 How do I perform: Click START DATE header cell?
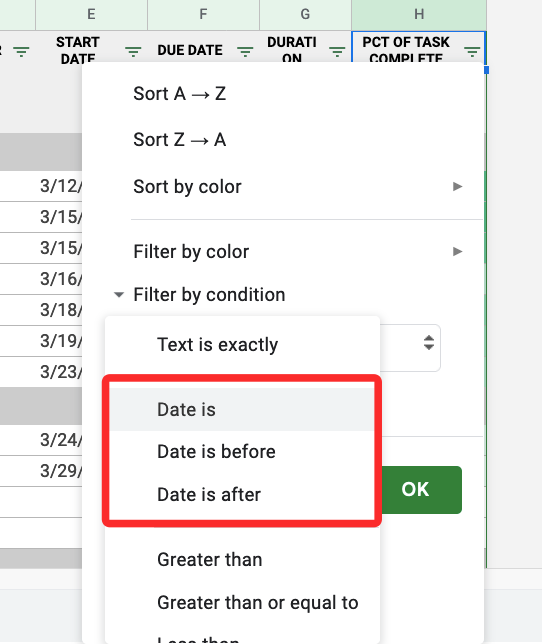click(x=78, y=50)
